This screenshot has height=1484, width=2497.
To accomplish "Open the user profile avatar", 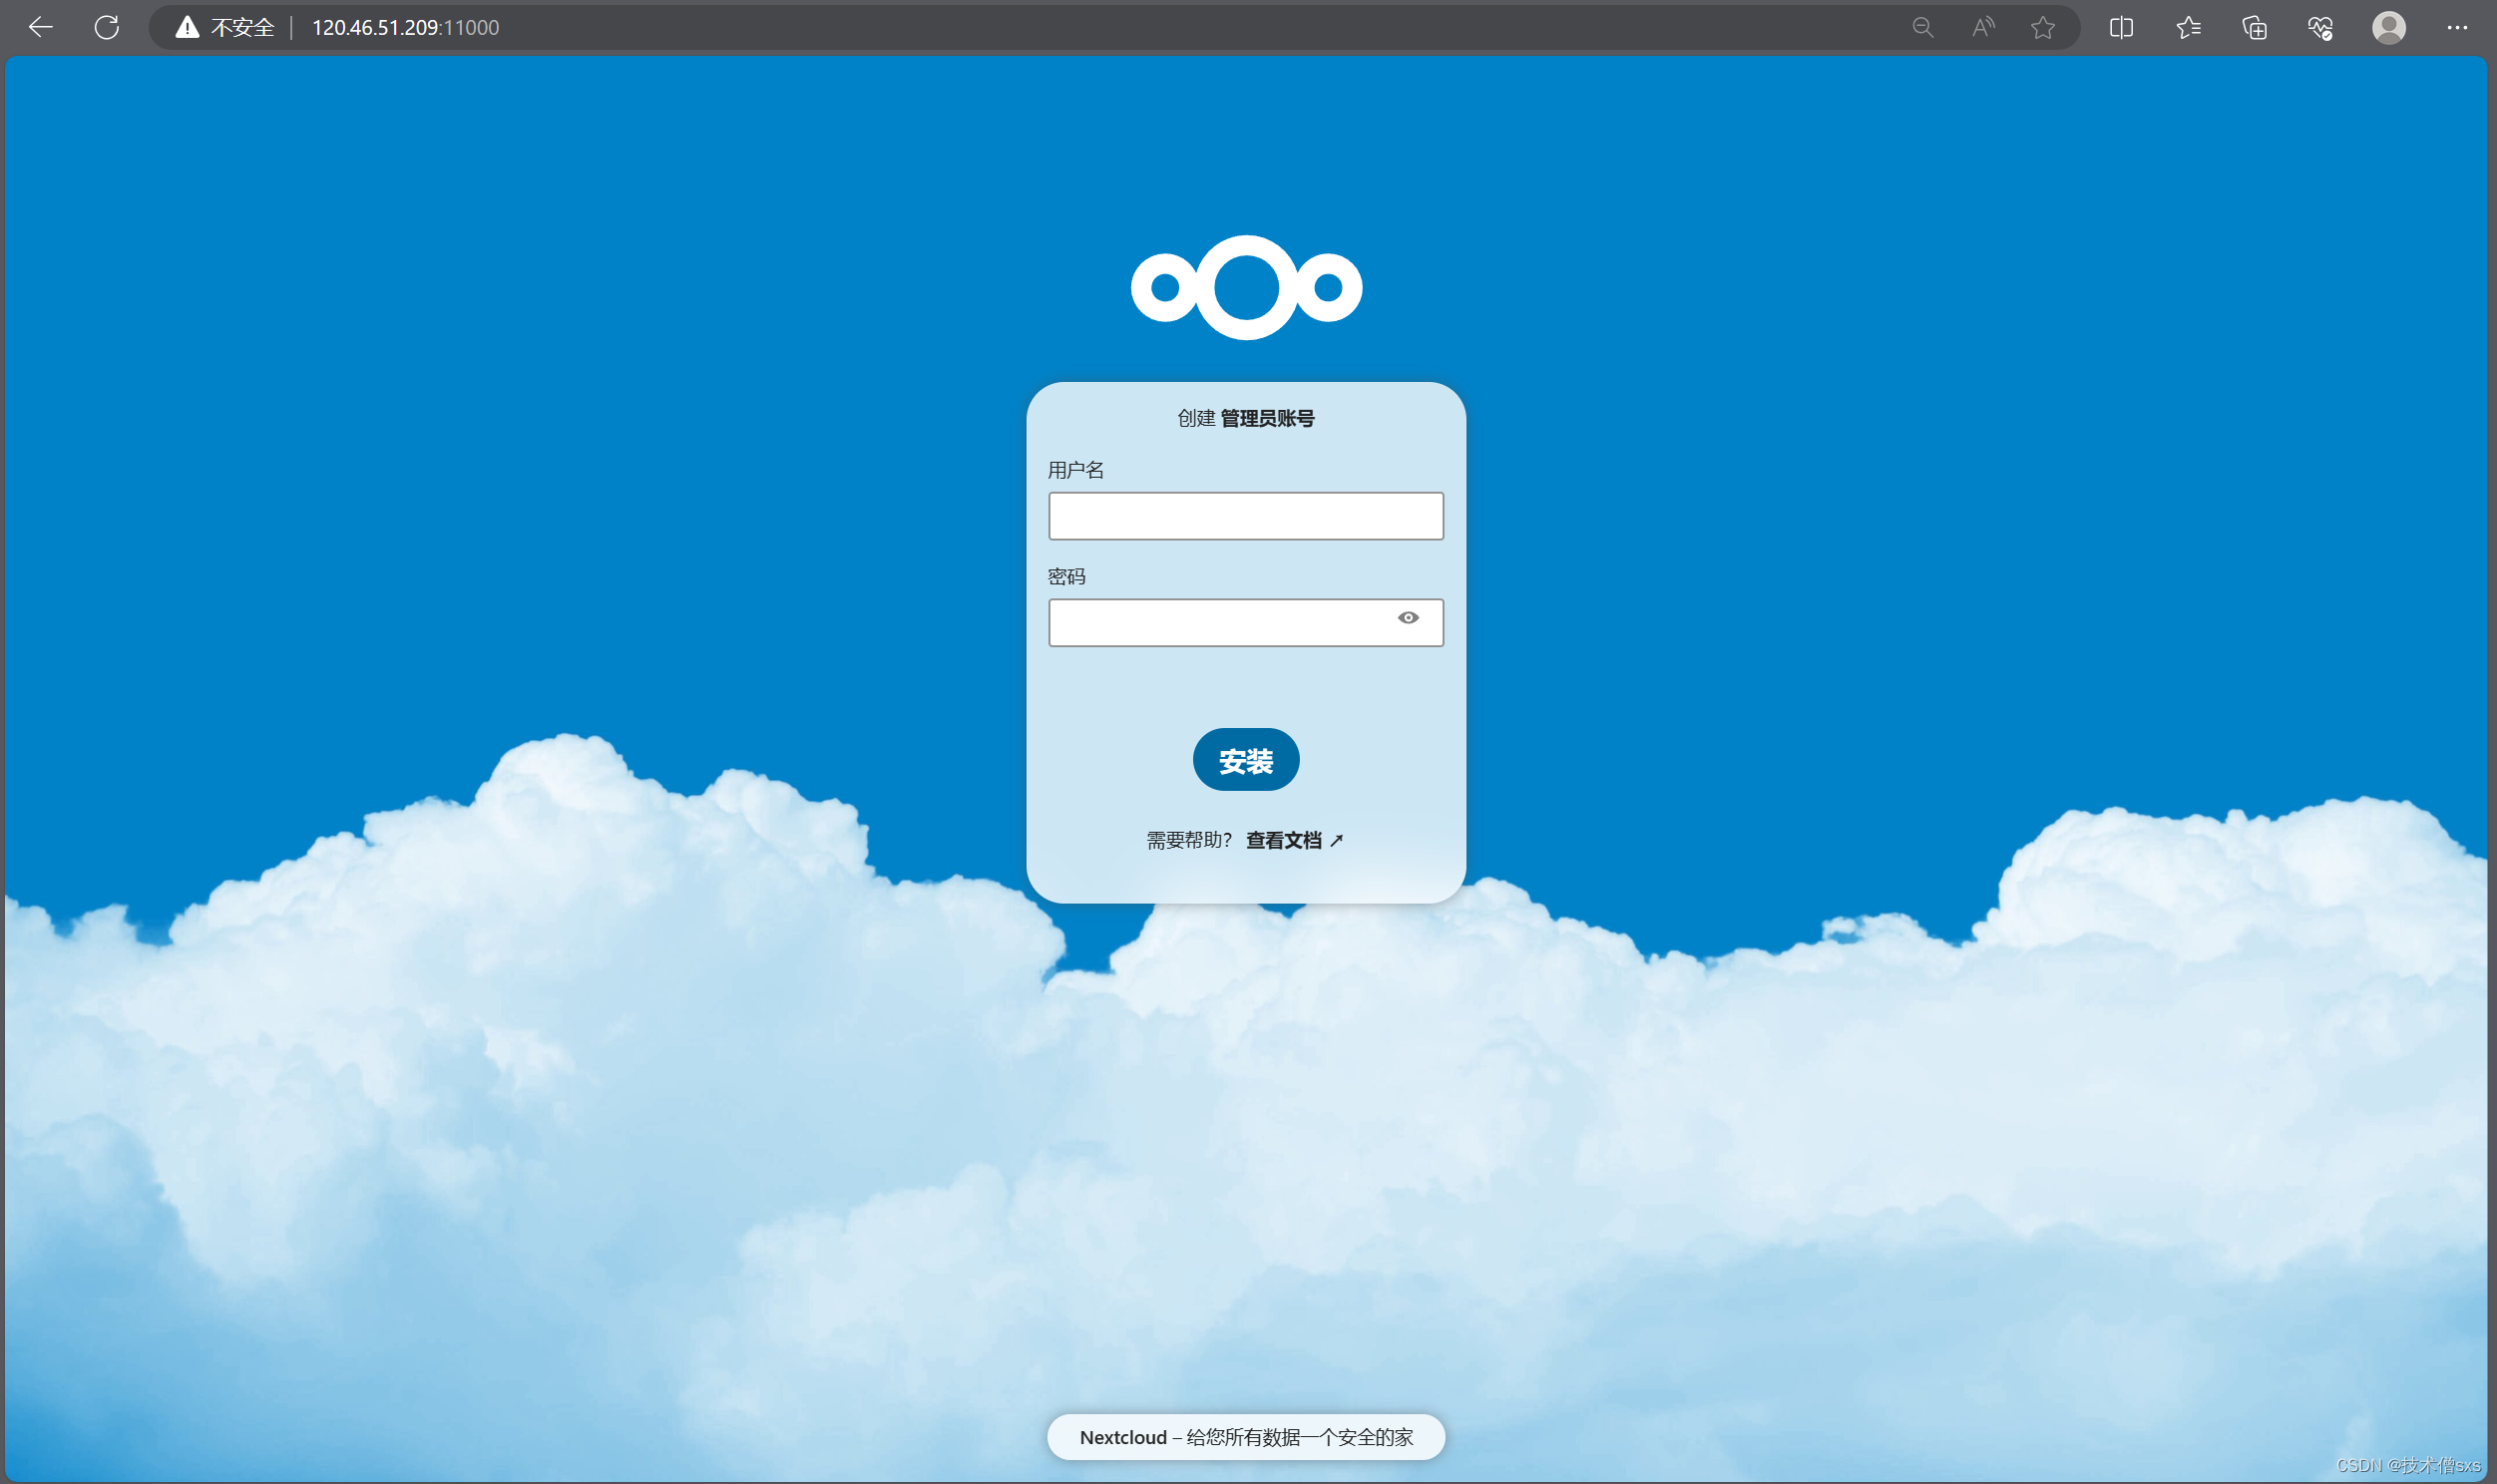I will [x=2389, y=27].
